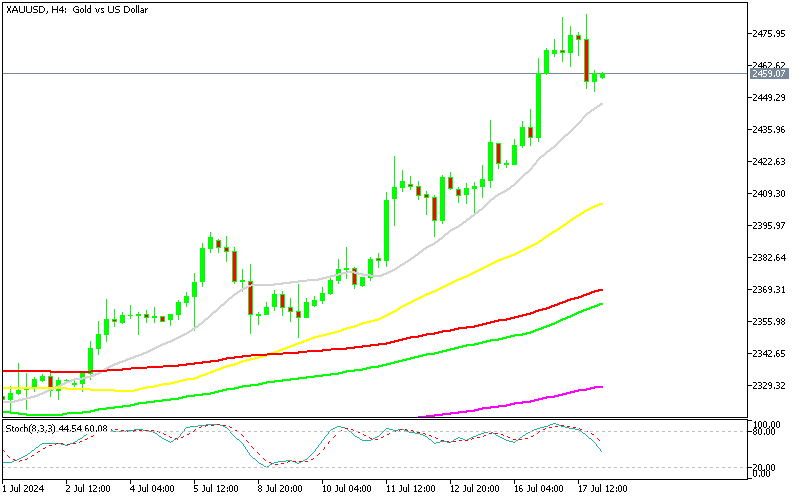Click the 2329.32 price axis label
The image size is (800, 500).
click(768, 386)
